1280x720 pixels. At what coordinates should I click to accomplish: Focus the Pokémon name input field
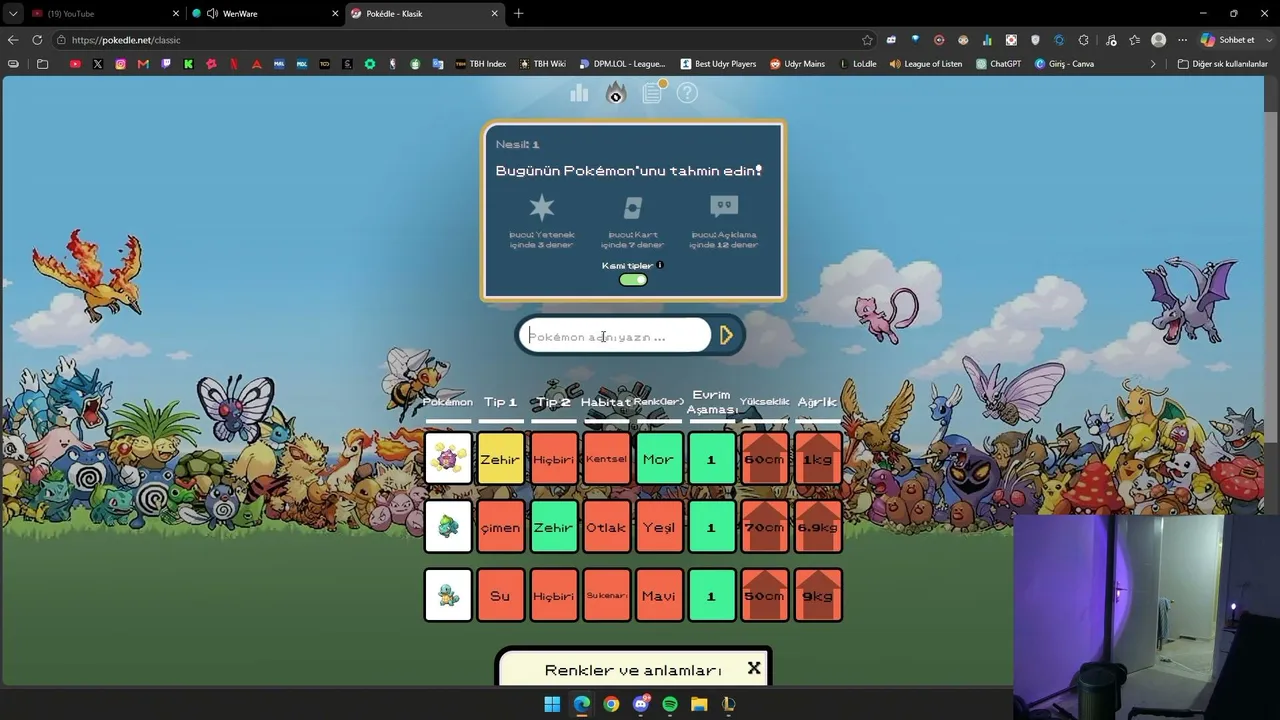[613, 336]
